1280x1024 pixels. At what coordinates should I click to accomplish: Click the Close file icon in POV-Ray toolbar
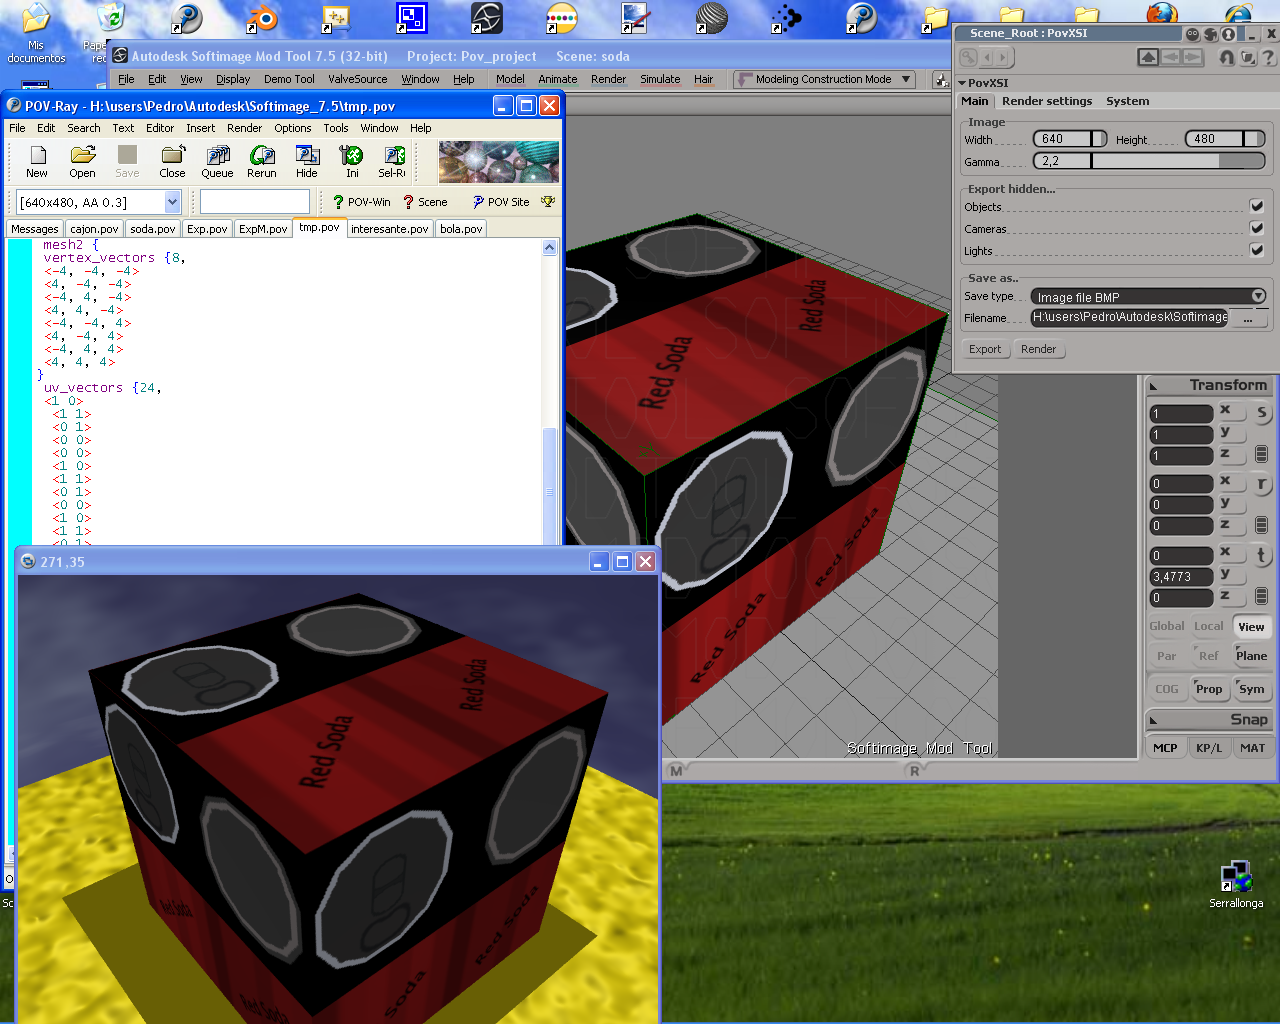172,161
